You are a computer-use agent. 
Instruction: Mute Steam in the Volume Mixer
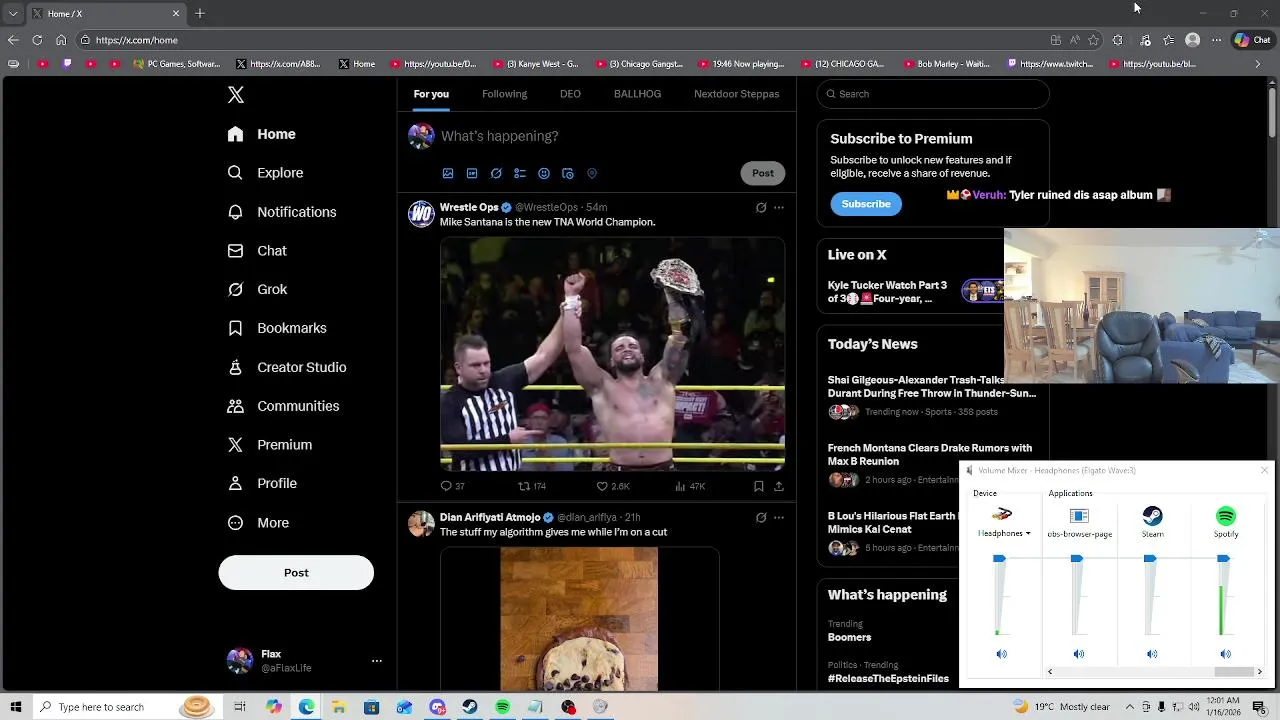1152,654
